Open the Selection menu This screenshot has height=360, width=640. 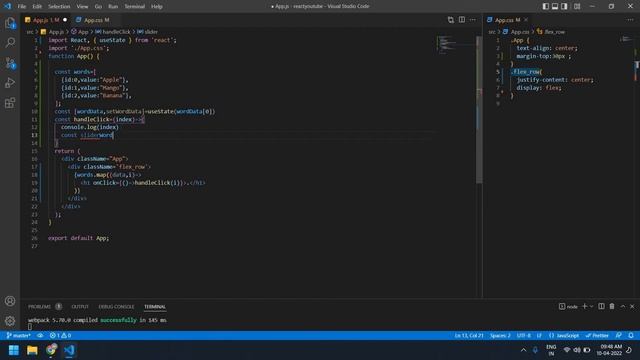pos(59,7)
